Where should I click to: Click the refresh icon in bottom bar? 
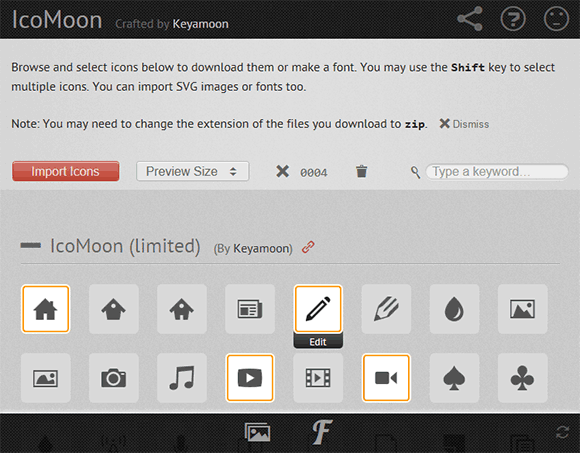click(x=562, y=432)
